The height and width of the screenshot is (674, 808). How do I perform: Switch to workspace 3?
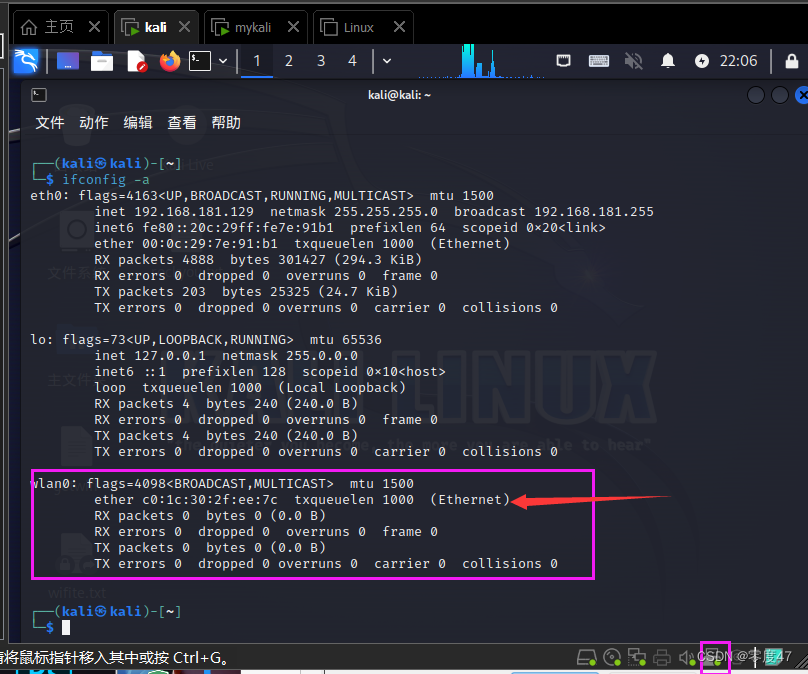point(321,61)
